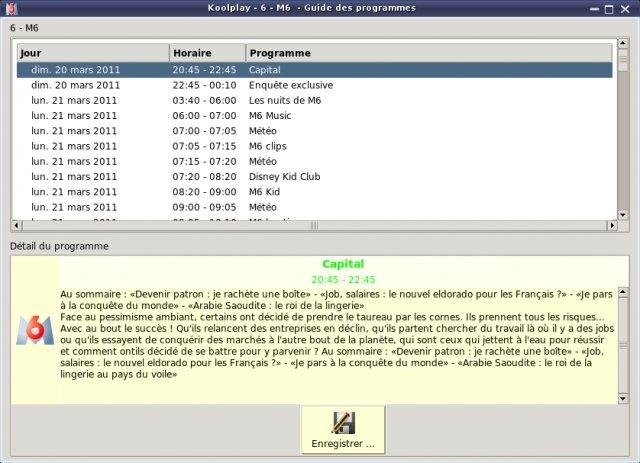Click the 03:40 - 06:00 time cell
This screenshot has width=640, height=463.
click(204, 100)
